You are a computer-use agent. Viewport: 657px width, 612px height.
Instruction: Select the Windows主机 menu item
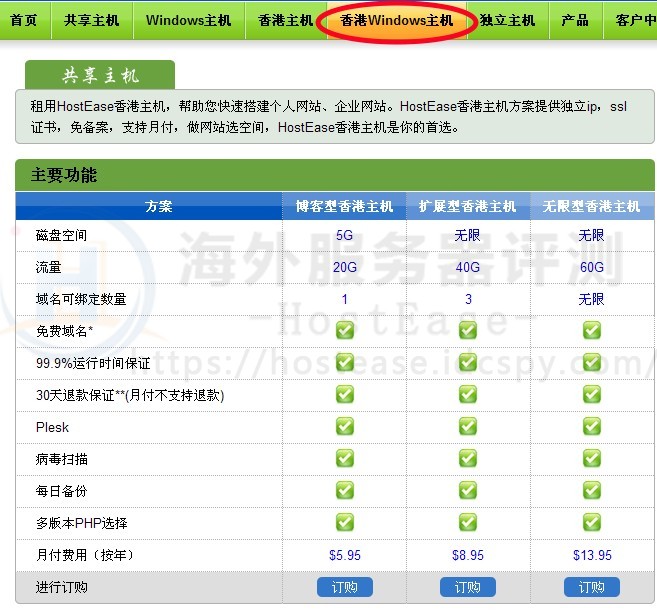(188, 20)
